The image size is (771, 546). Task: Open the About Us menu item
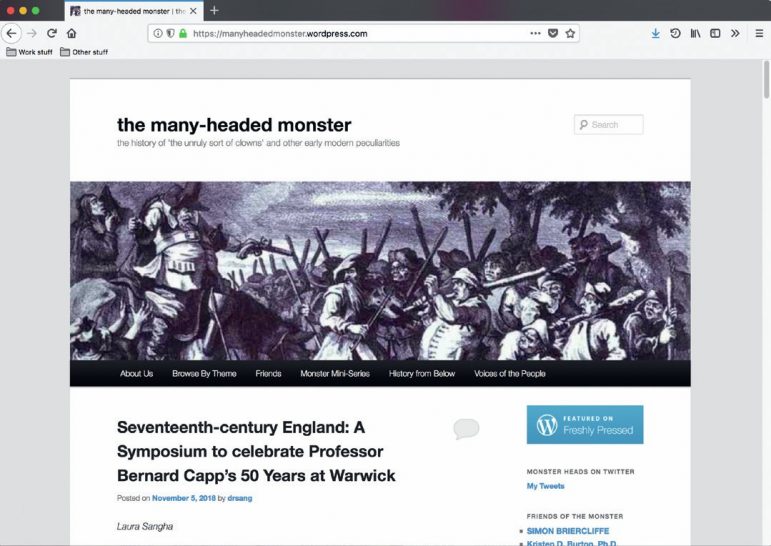136,373
